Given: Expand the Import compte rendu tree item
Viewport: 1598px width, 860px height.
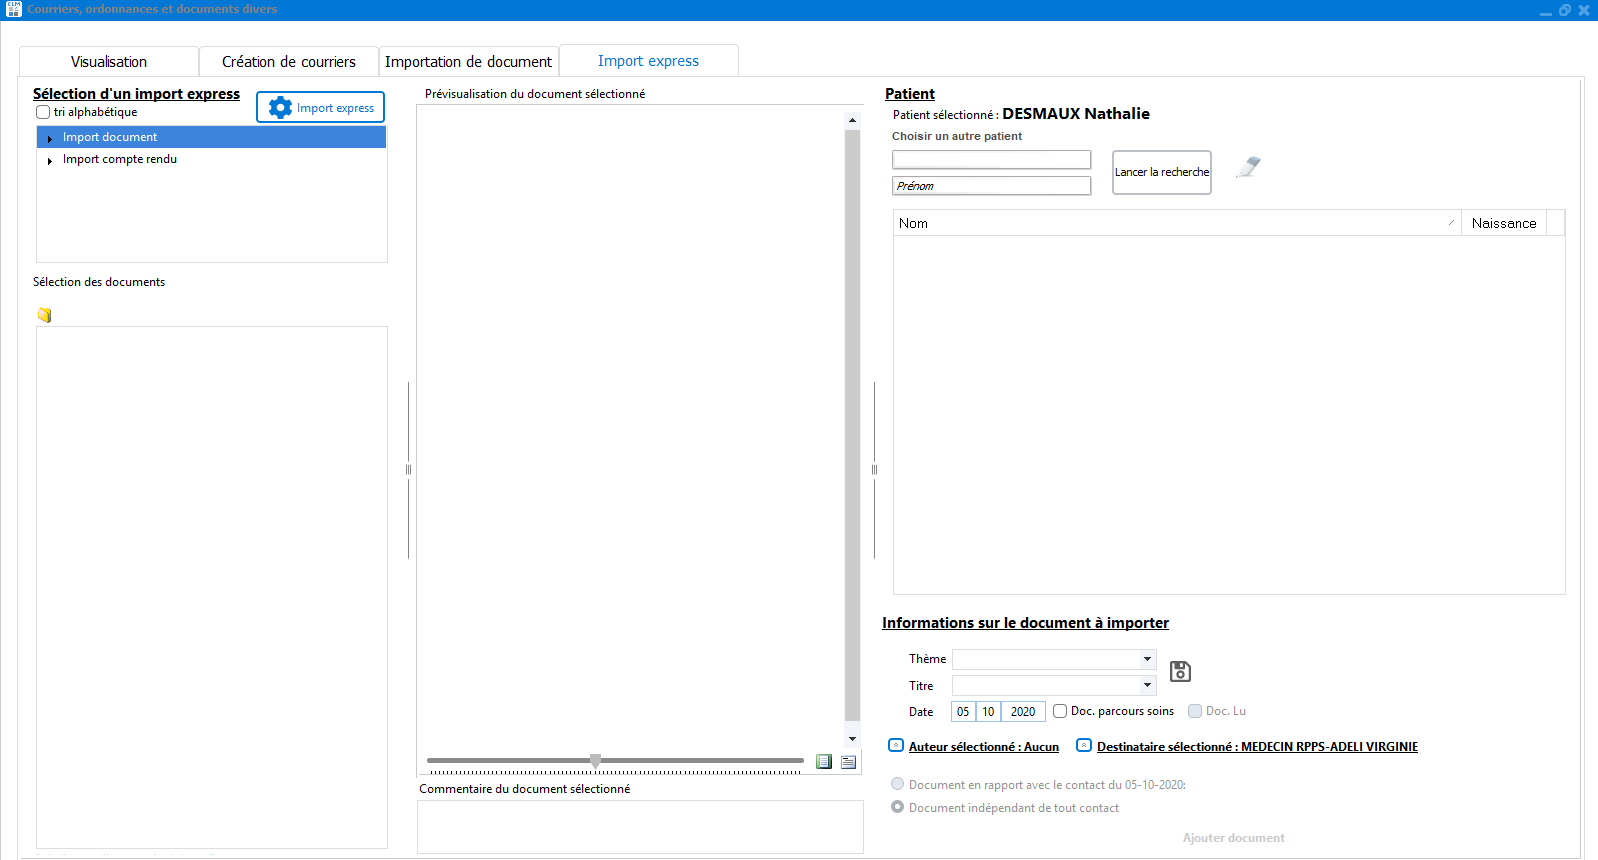Looking at the screenshot, I should point(49,160).
